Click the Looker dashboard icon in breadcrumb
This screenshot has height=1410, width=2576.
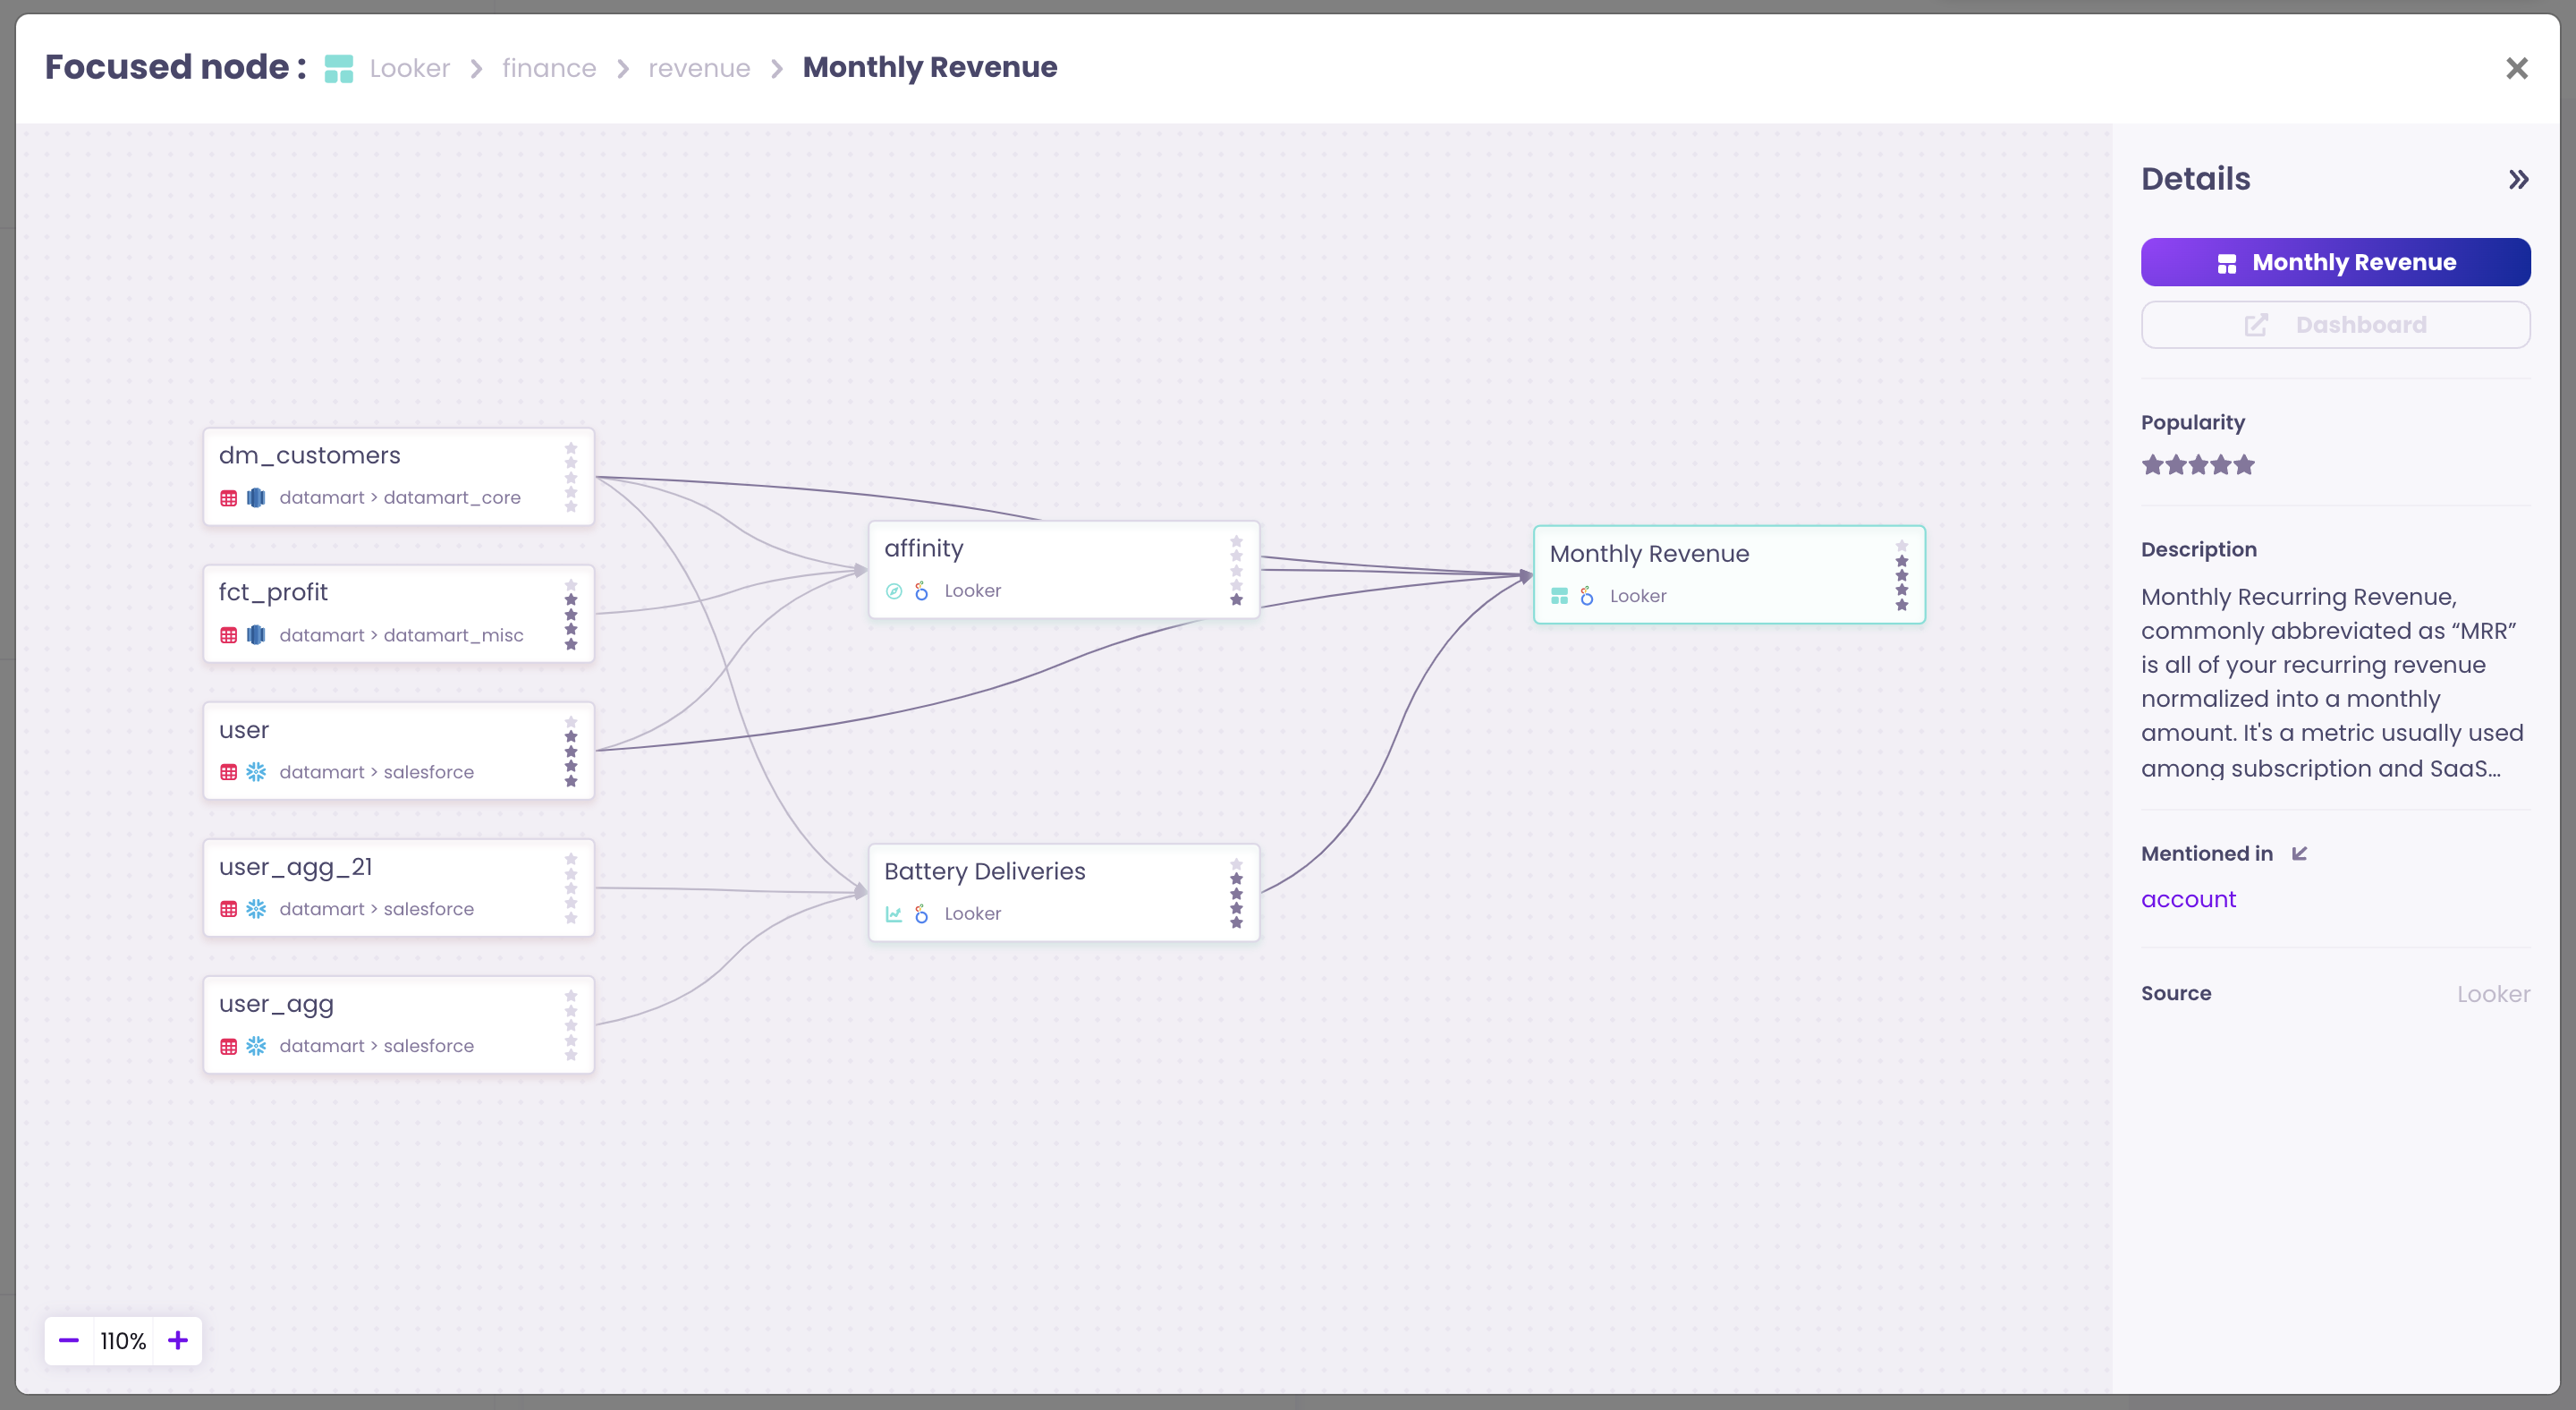tap(339, 68)
